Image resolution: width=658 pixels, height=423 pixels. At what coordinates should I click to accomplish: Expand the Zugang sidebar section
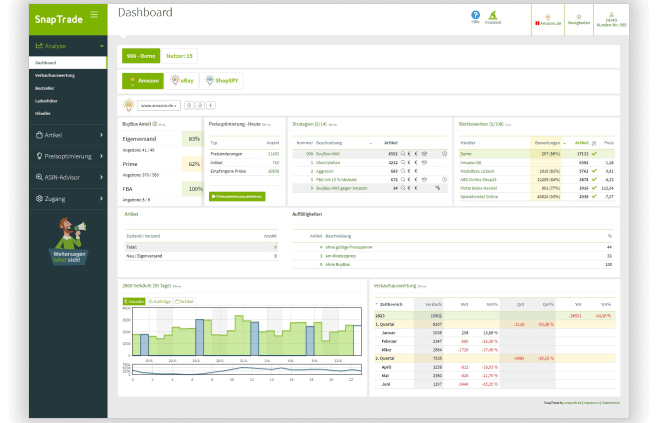tap(68, 198)
